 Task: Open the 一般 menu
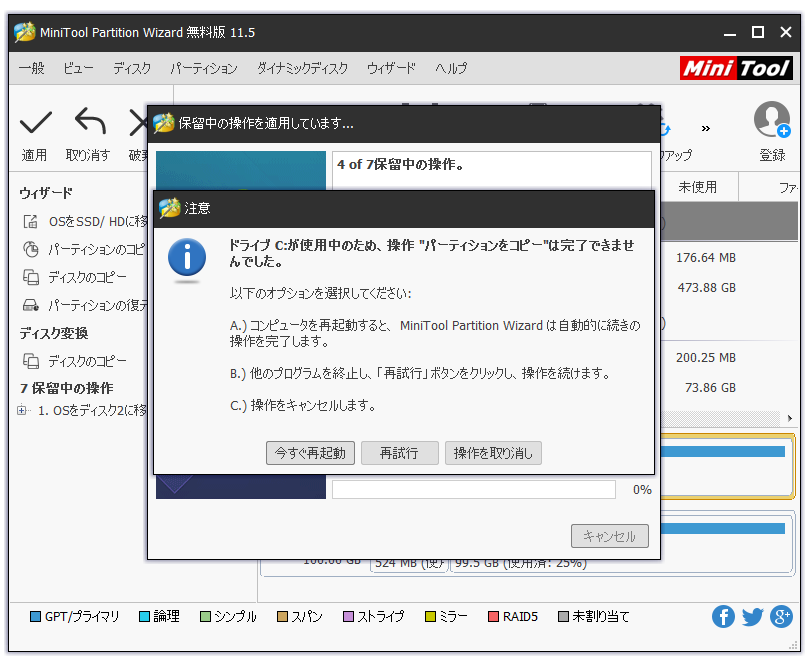click(32, 68)
